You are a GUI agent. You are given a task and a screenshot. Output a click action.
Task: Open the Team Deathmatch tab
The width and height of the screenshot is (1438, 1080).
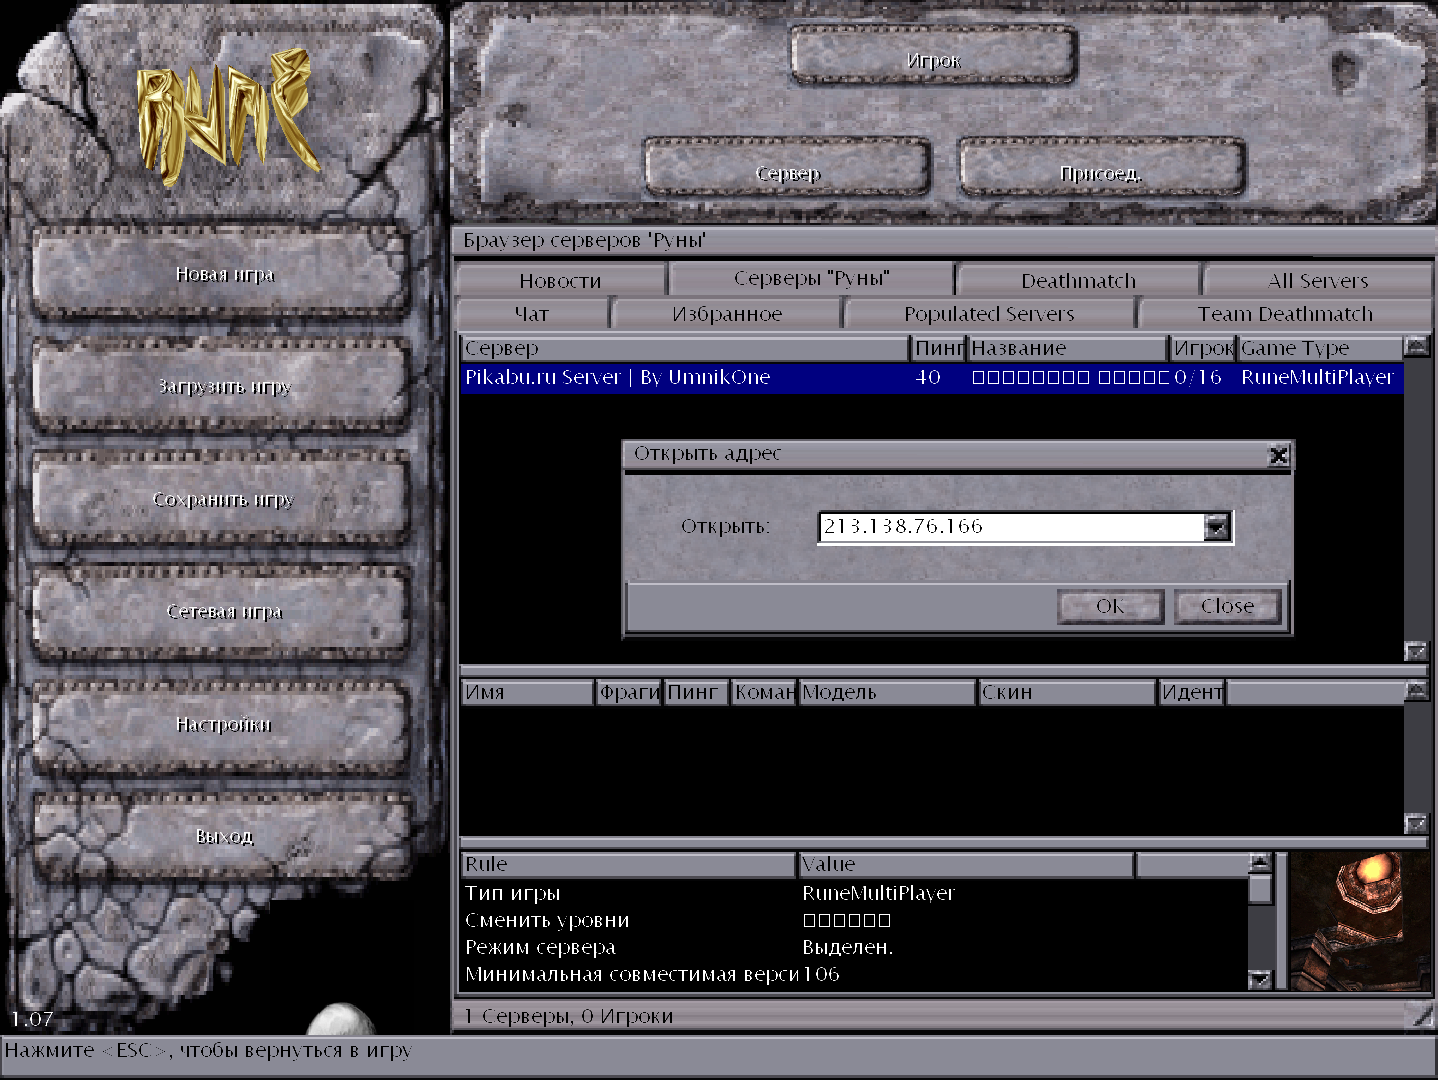1285,314
